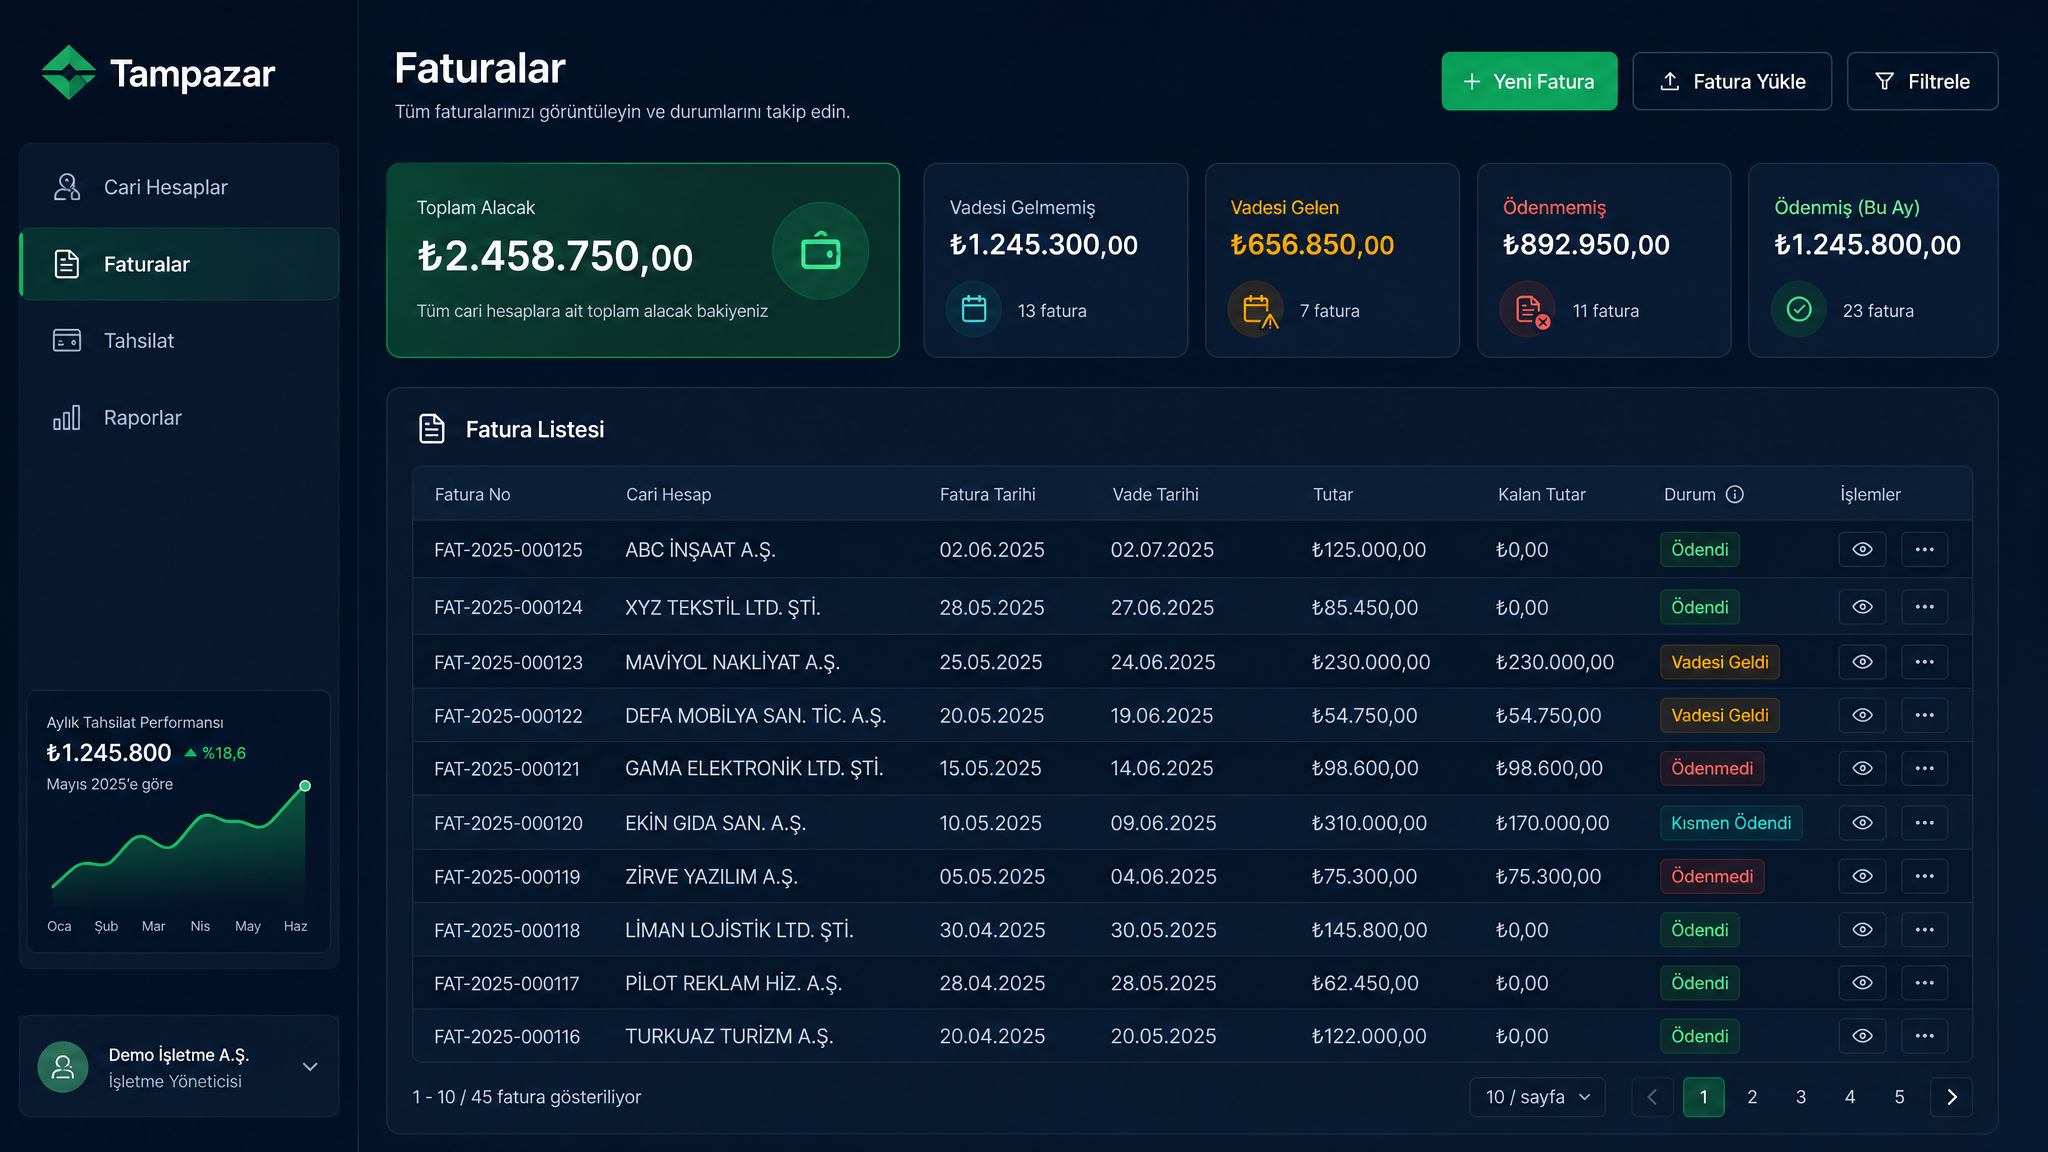This screenshot has height=1152, width=2048.
Task: Open the Filtrele filter options
Action: pos(1922,81)
